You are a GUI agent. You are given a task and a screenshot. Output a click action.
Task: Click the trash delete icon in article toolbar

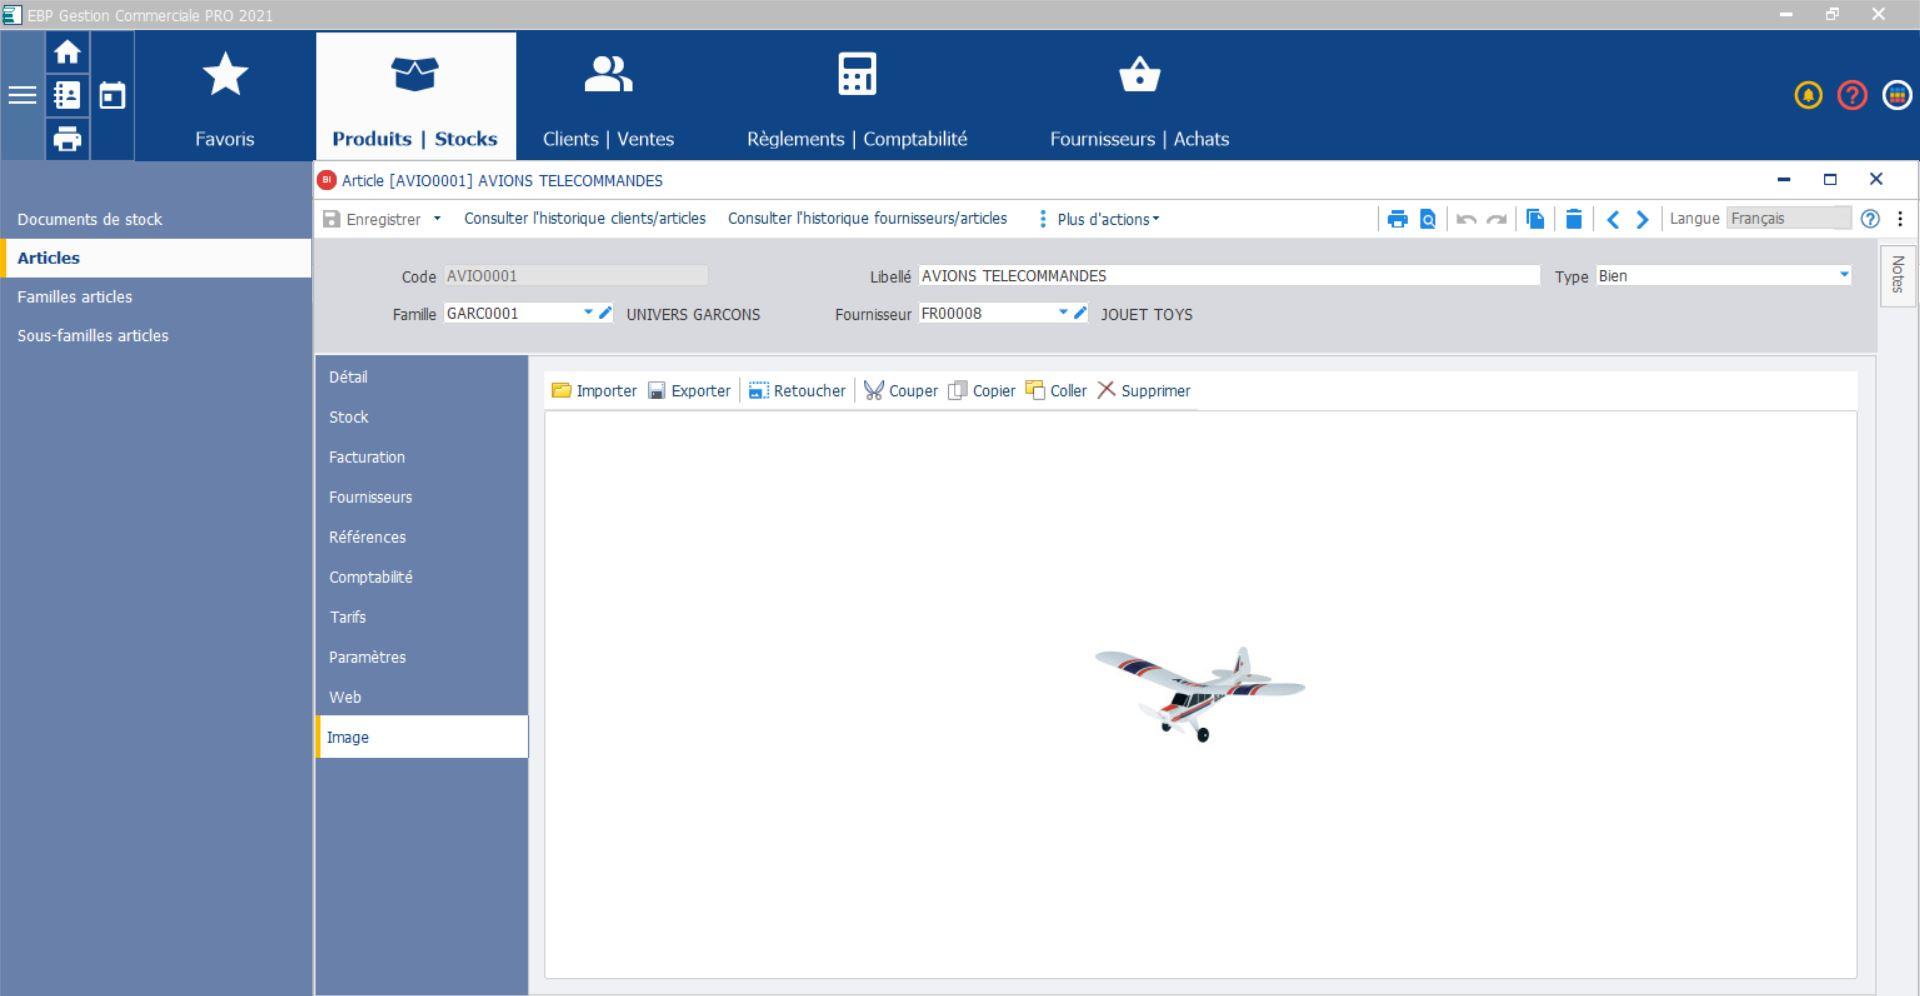point(1573,219)
